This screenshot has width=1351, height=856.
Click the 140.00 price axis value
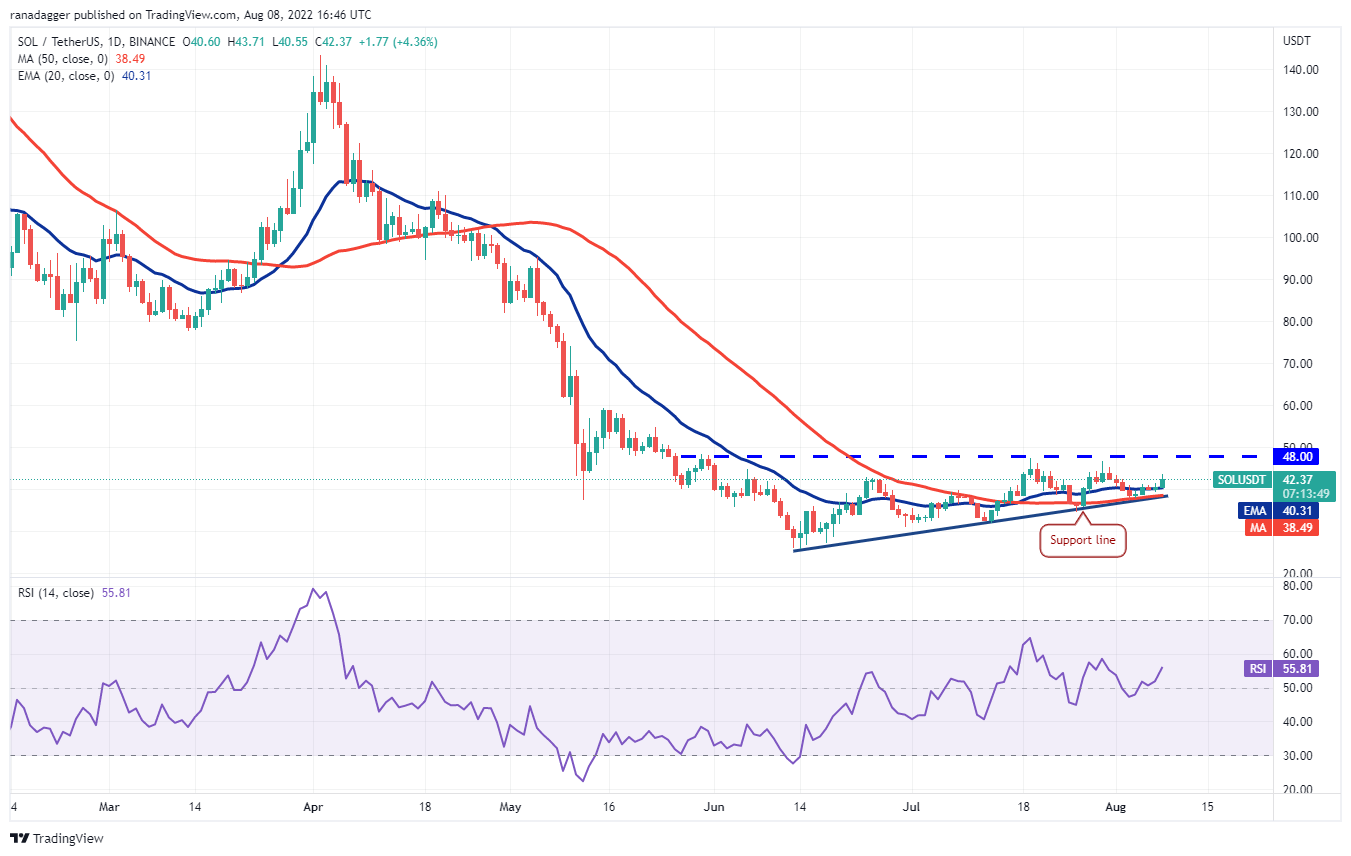point(1301,70)
